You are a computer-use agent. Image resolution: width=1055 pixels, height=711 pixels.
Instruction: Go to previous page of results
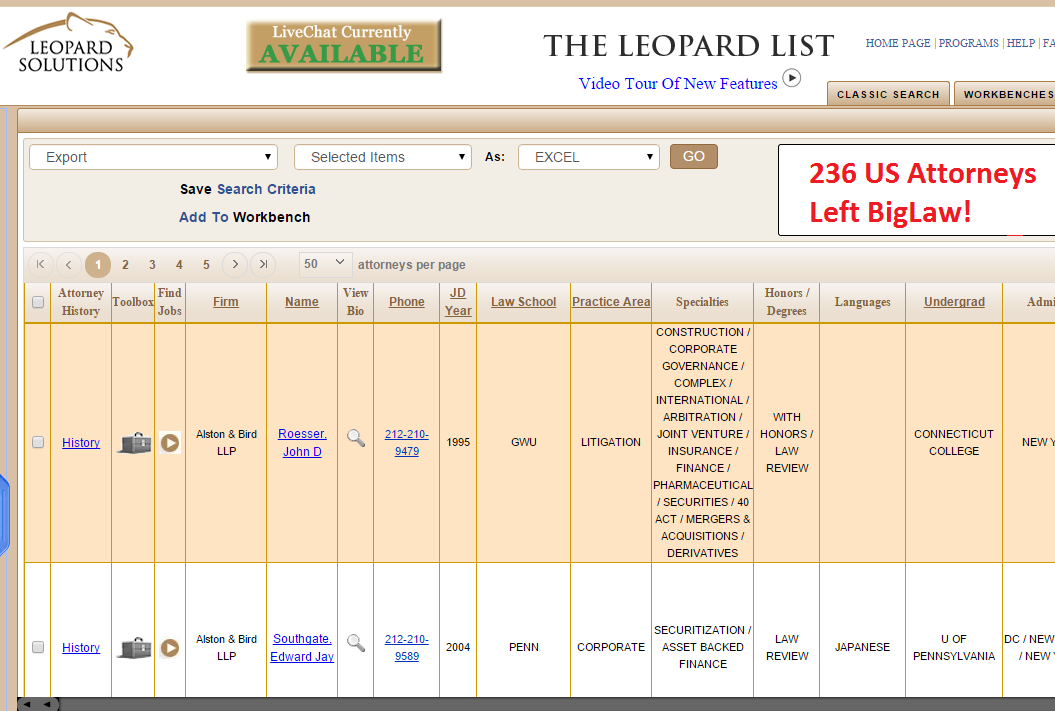pos(69,264)
